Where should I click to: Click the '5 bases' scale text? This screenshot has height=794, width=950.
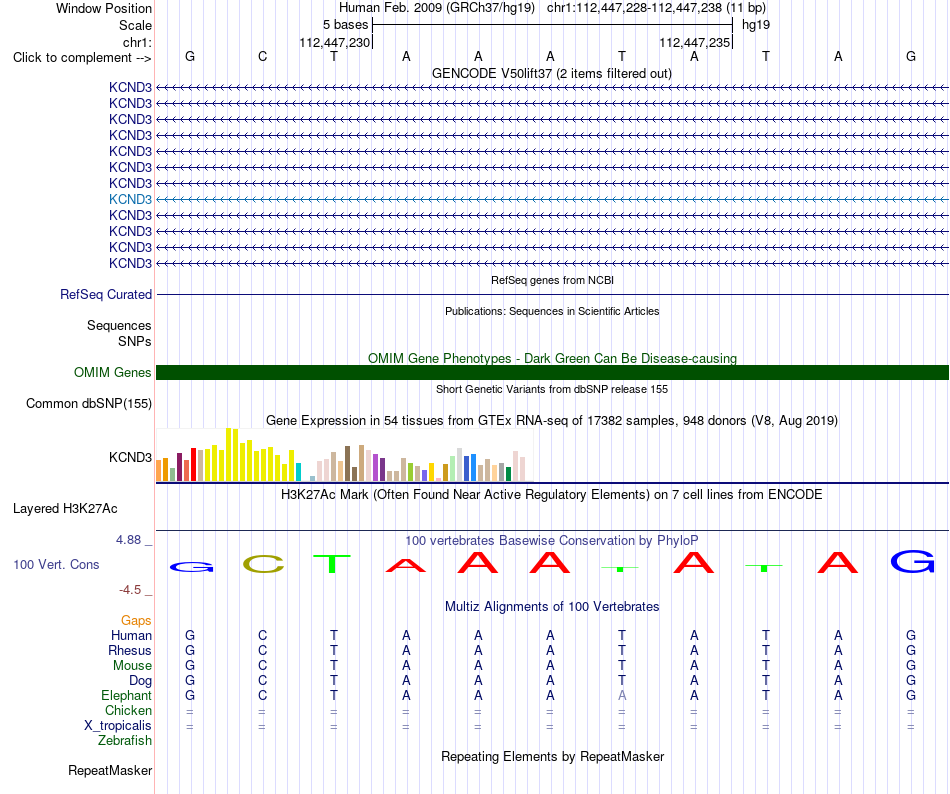tap(345, 25)
